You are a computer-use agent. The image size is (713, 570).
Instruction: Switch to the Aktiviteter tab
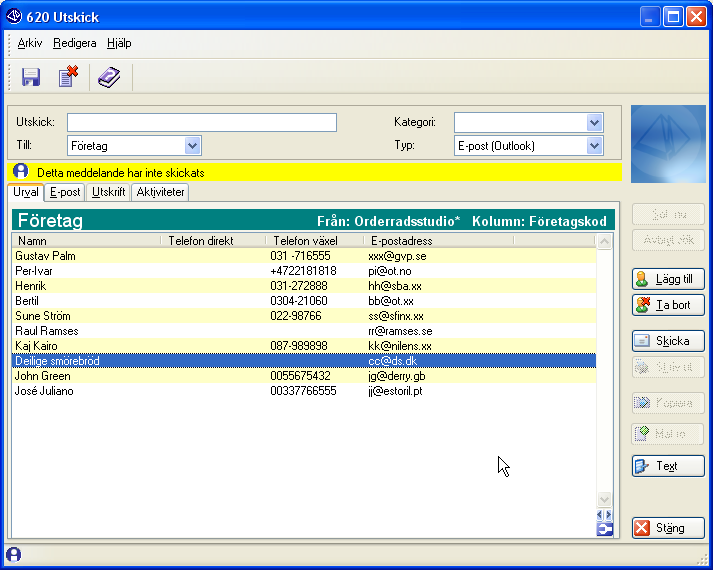[160, 192]
